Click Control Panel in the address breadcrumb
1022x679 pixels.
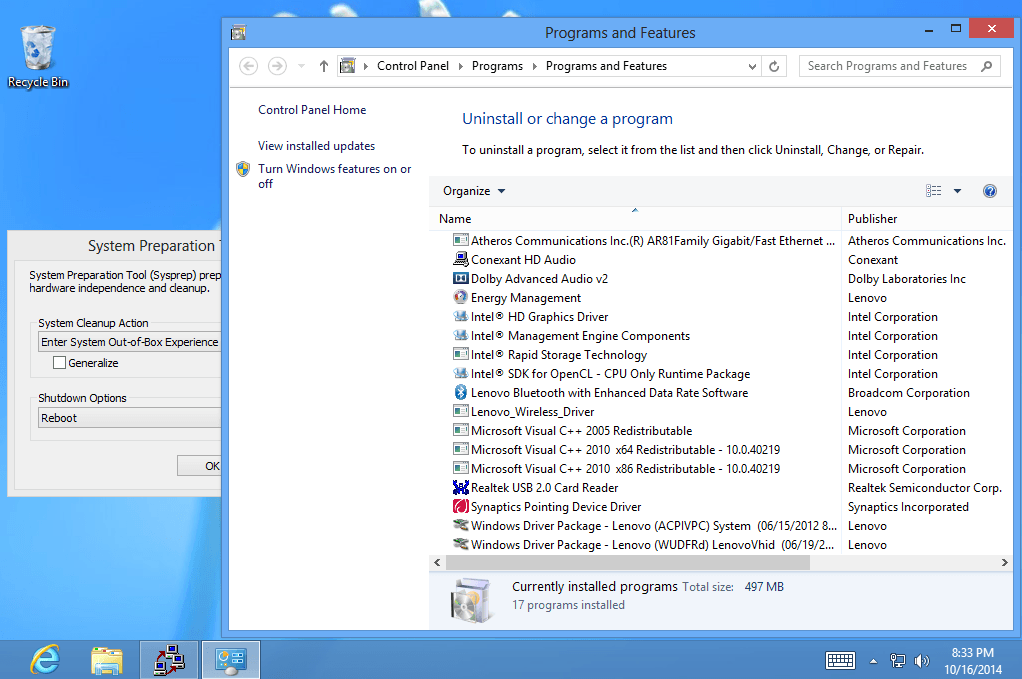click(x=413, y=66)
